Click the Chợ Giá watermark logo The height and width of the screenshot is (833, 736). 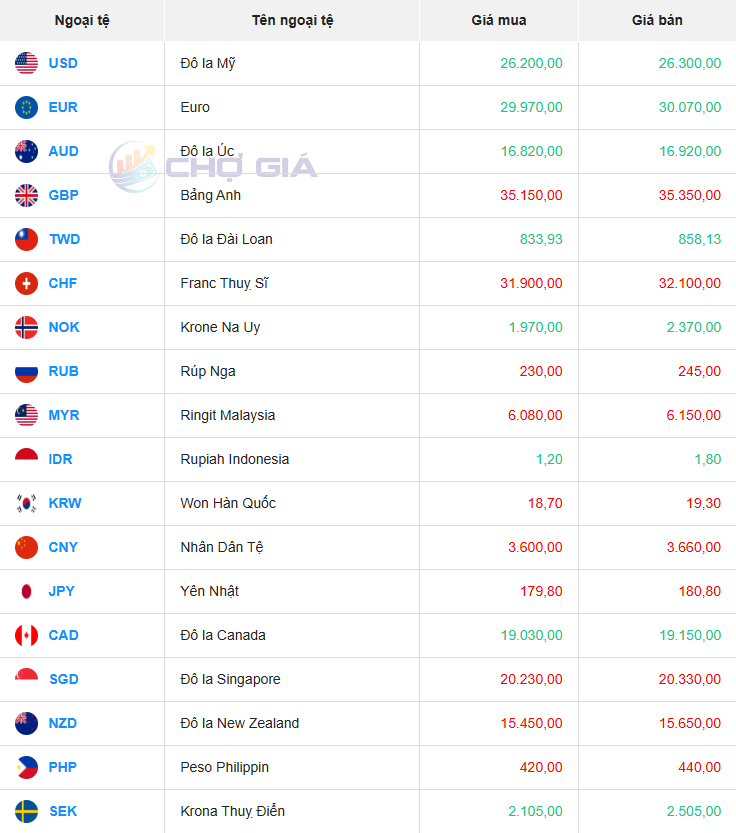tap(213, 166)
